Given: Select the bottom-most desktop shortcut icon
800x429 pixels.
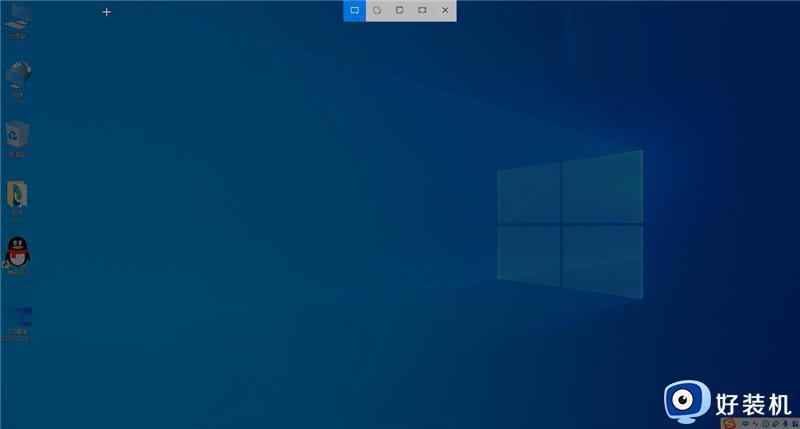Looking at the screenshot, I should coord(18,321).
